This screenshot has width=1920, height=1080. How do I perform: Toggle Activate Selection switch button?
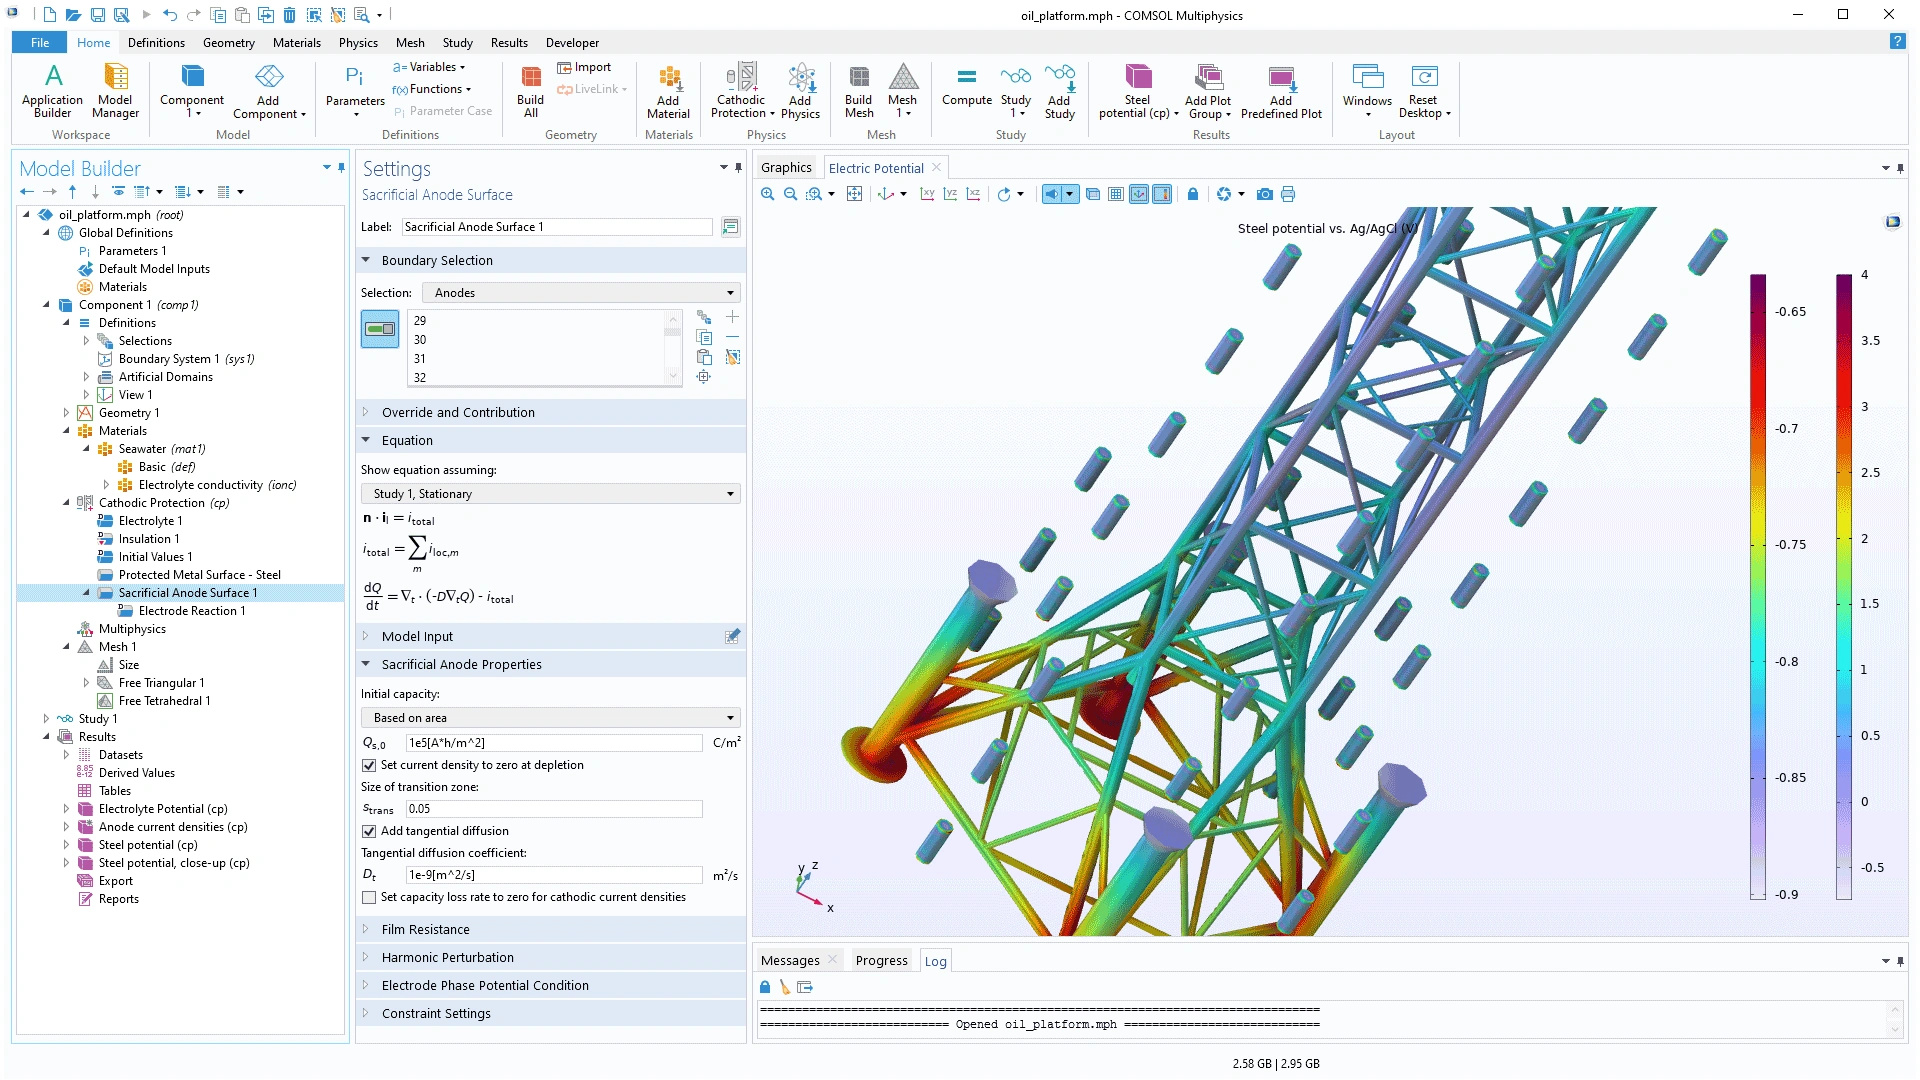click(380, 329)
